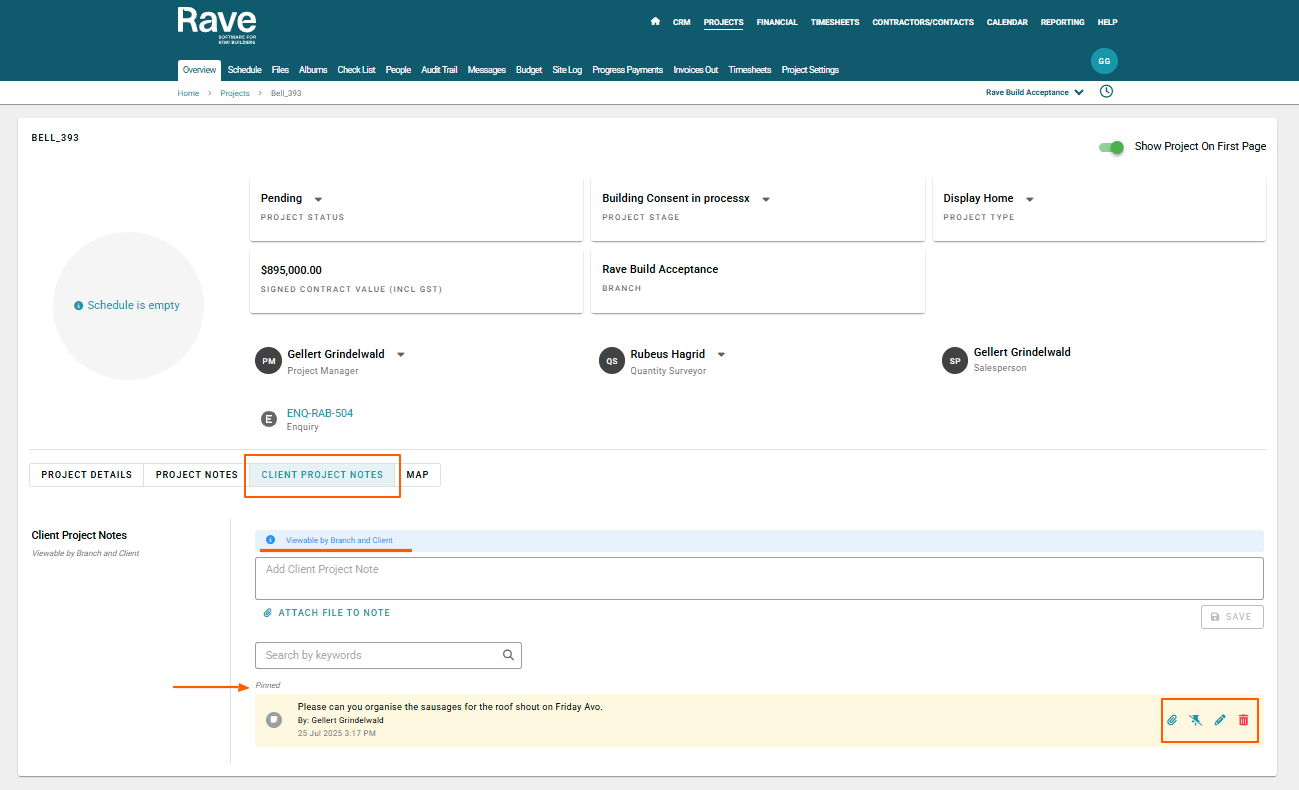Toggle Show Project On First Page switch
Viewport: 1299px width, 790px height.
point(1111,147)
